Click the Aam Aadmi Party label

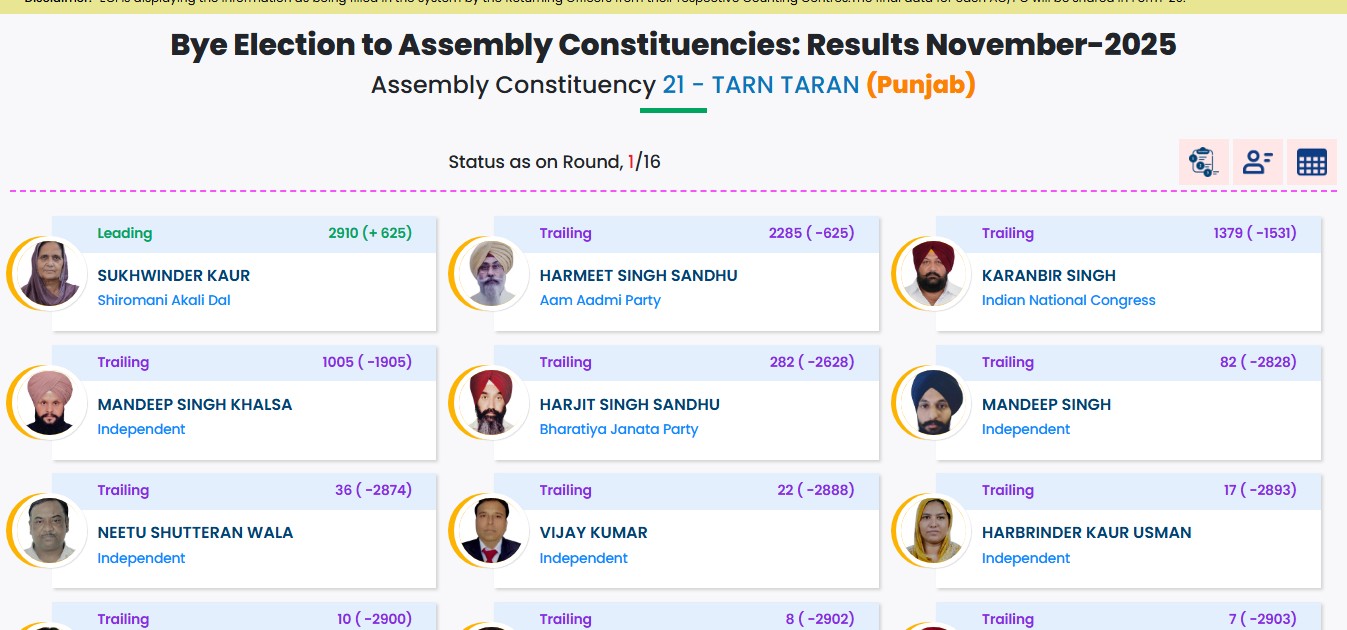click(600, 300)
